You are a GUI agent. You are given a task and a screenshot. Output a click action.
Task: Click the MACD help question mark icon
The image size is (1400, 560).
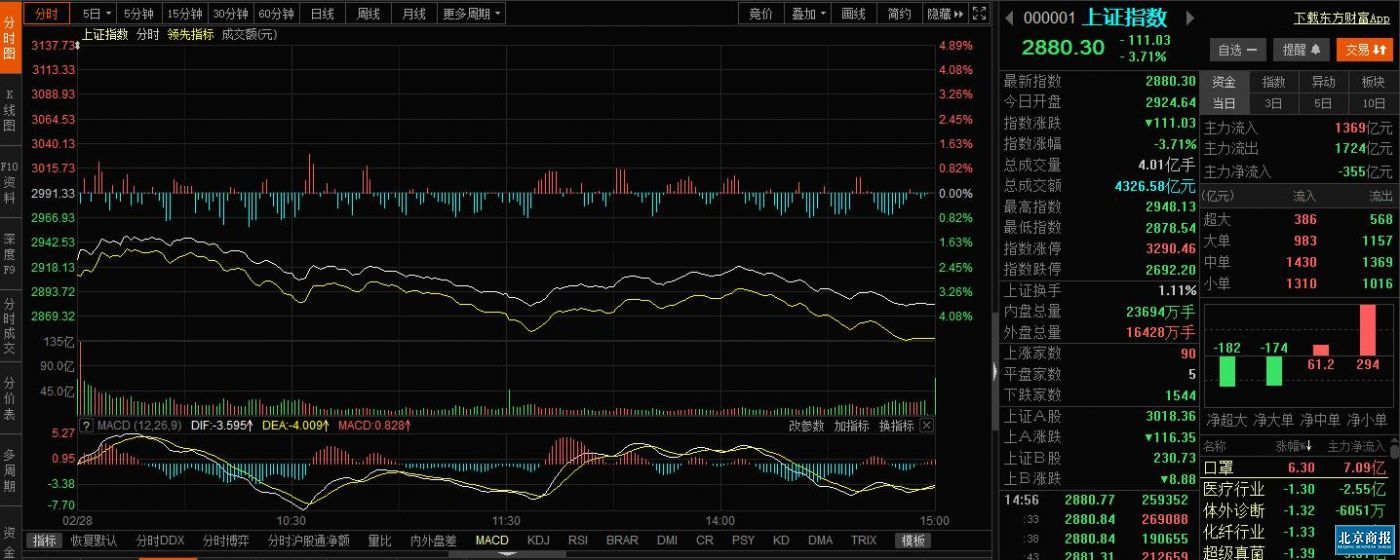click(86, 426)
